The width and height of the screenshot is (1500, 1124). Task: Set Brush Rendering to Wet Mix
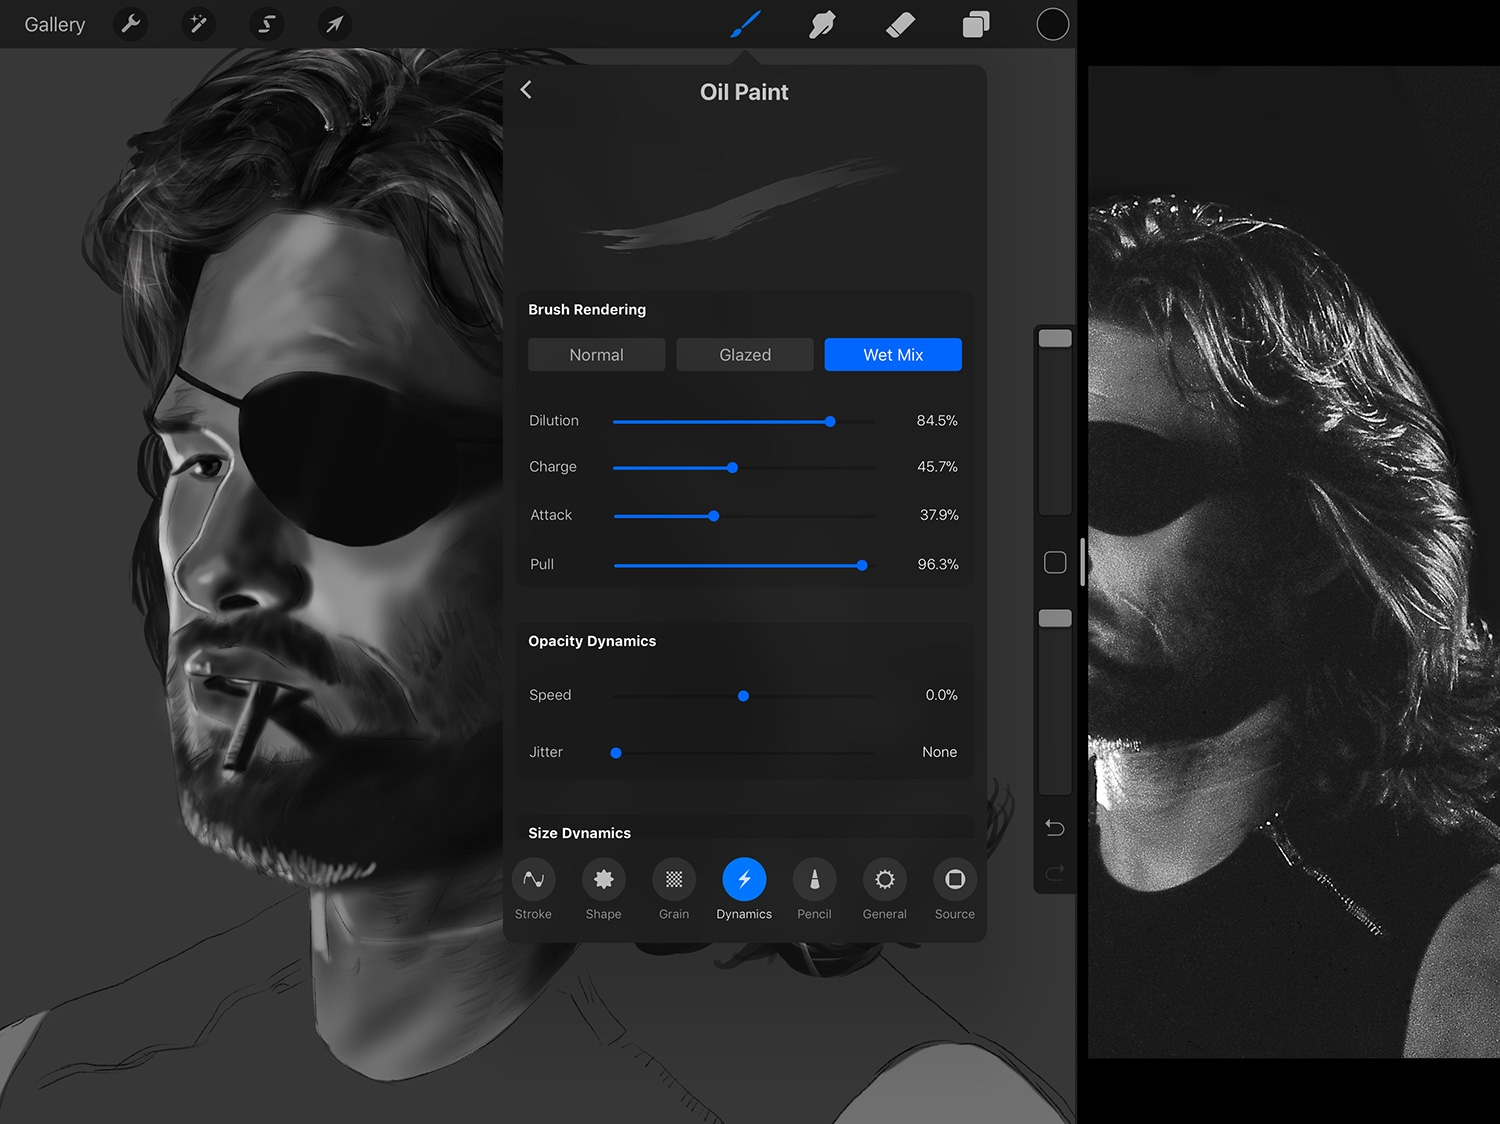[x=893, y=355]
